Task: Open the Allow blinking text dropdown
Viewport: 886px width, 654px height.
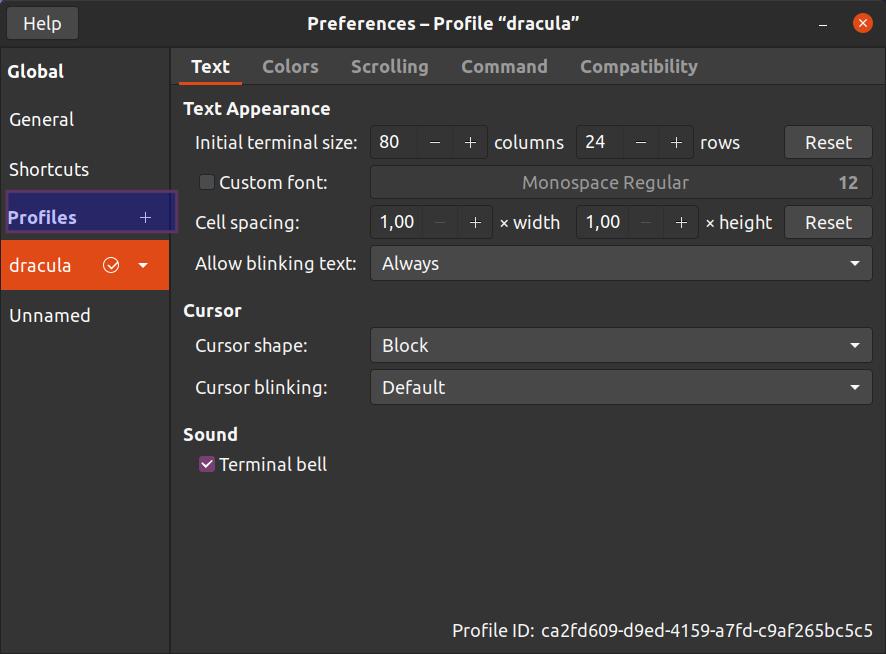Action: pos(621,263)
